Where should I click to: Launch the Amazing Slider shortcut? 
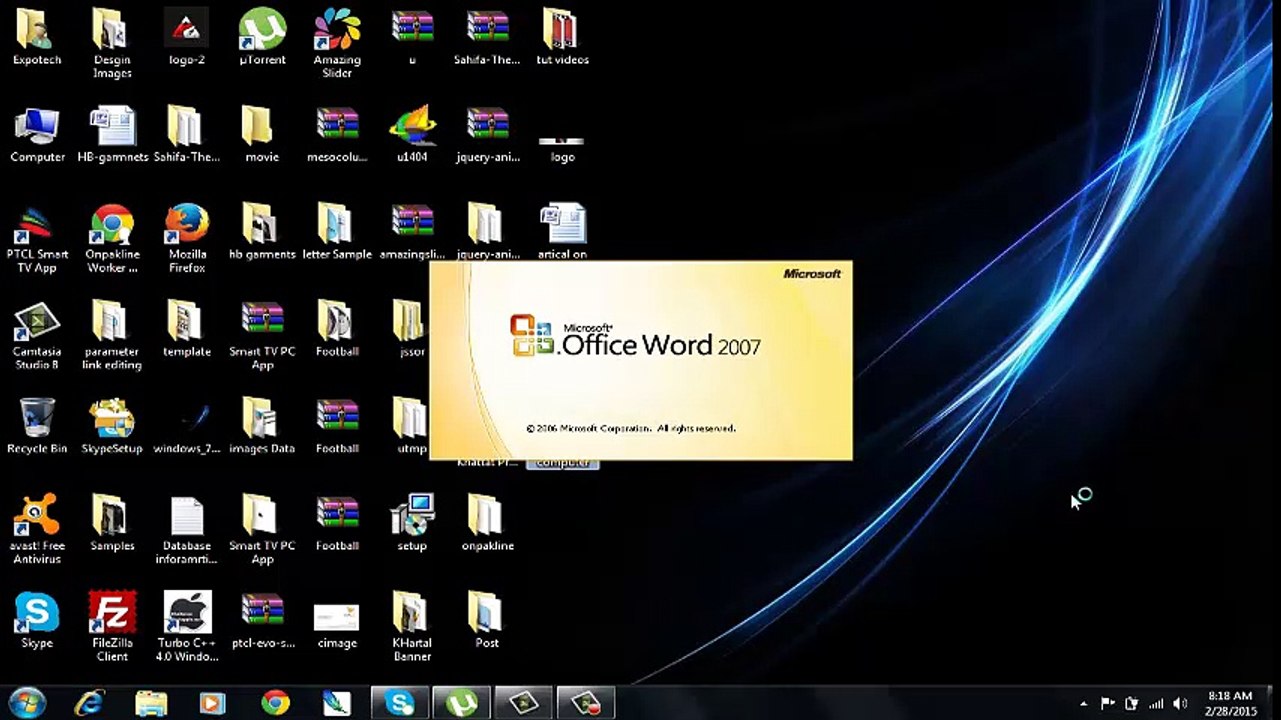click(x=337, y=44)
